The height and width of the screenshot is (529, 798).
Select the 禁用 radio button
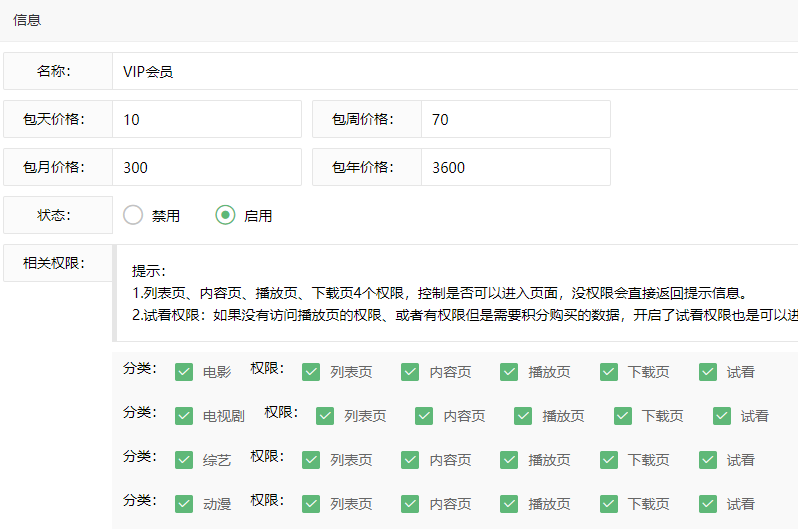click(x=133, y=215)
